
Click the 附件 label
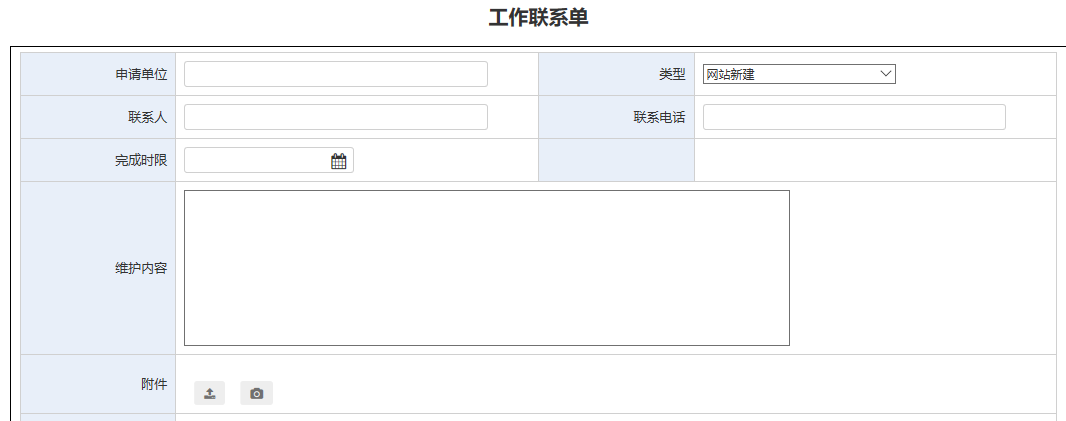(154, 384)
